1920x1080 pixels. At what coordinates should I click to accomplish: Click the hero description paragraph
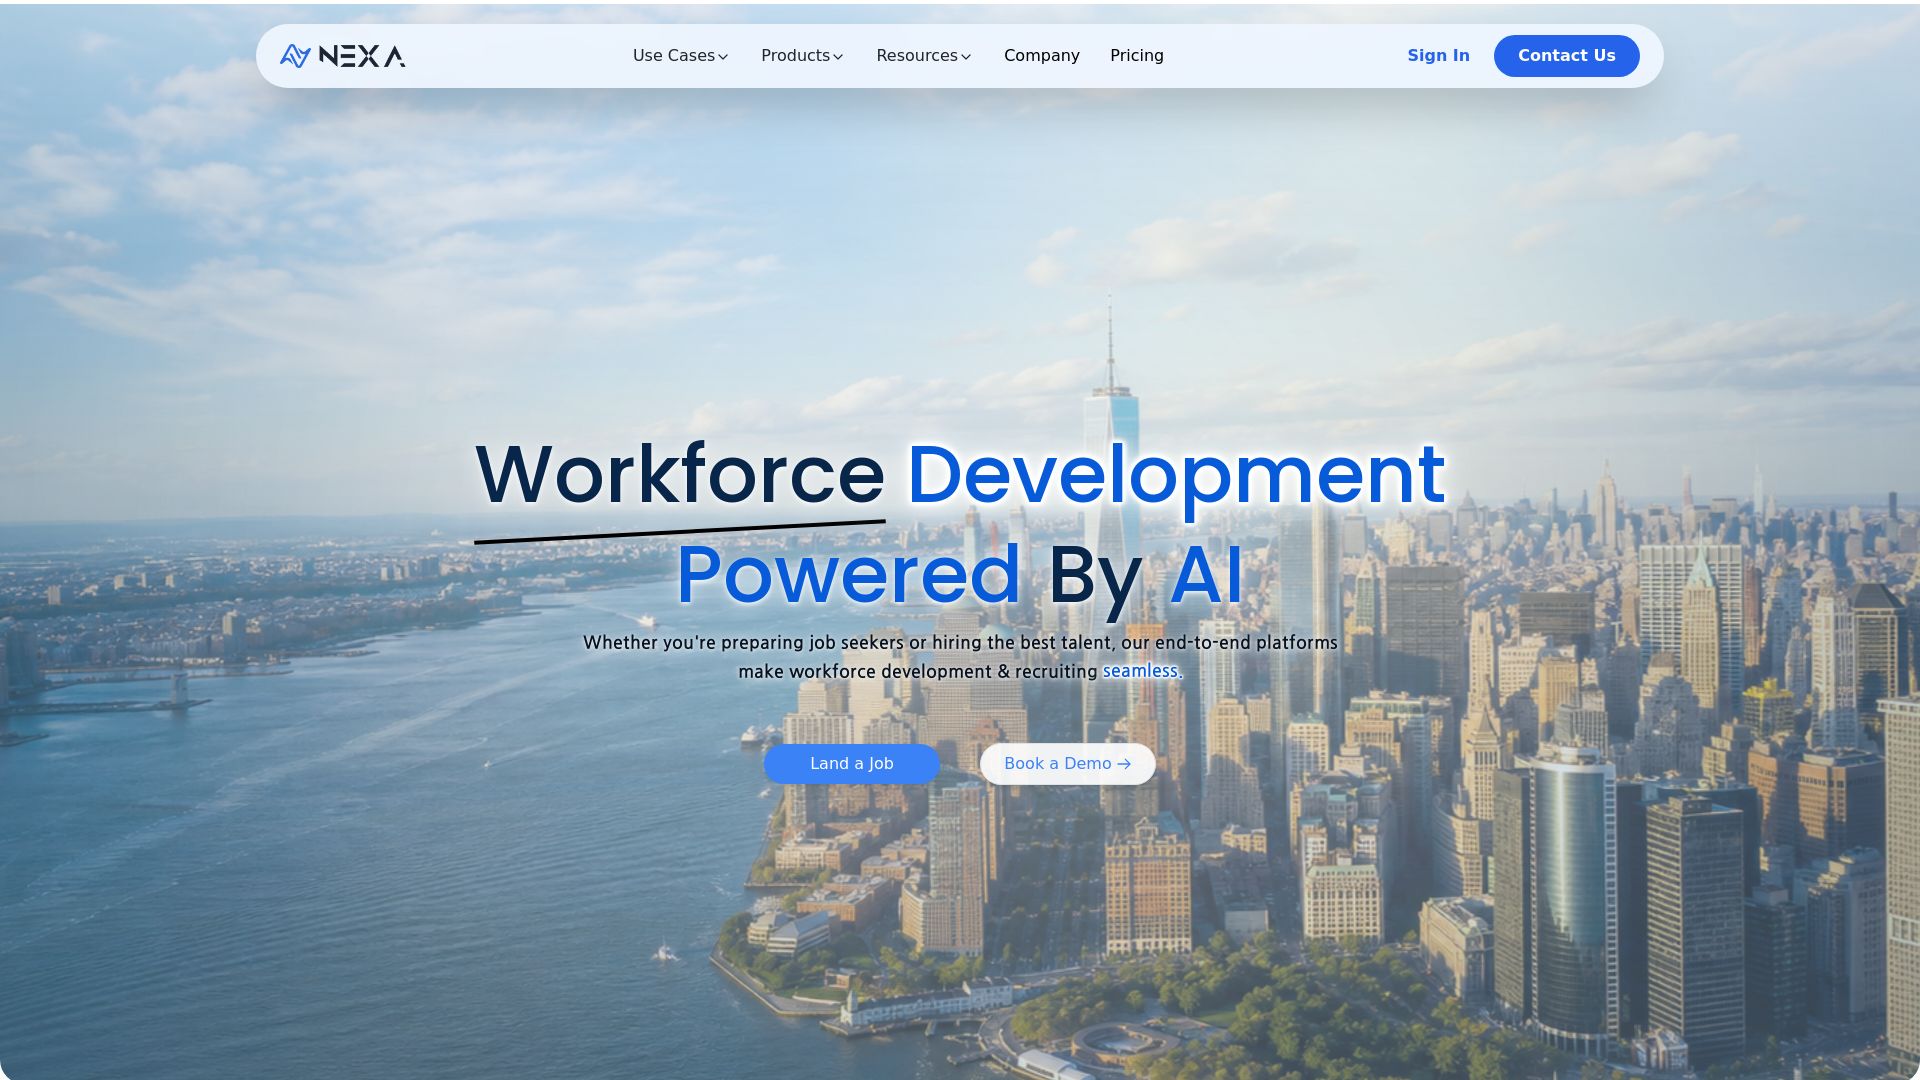[x=960, y=657]
